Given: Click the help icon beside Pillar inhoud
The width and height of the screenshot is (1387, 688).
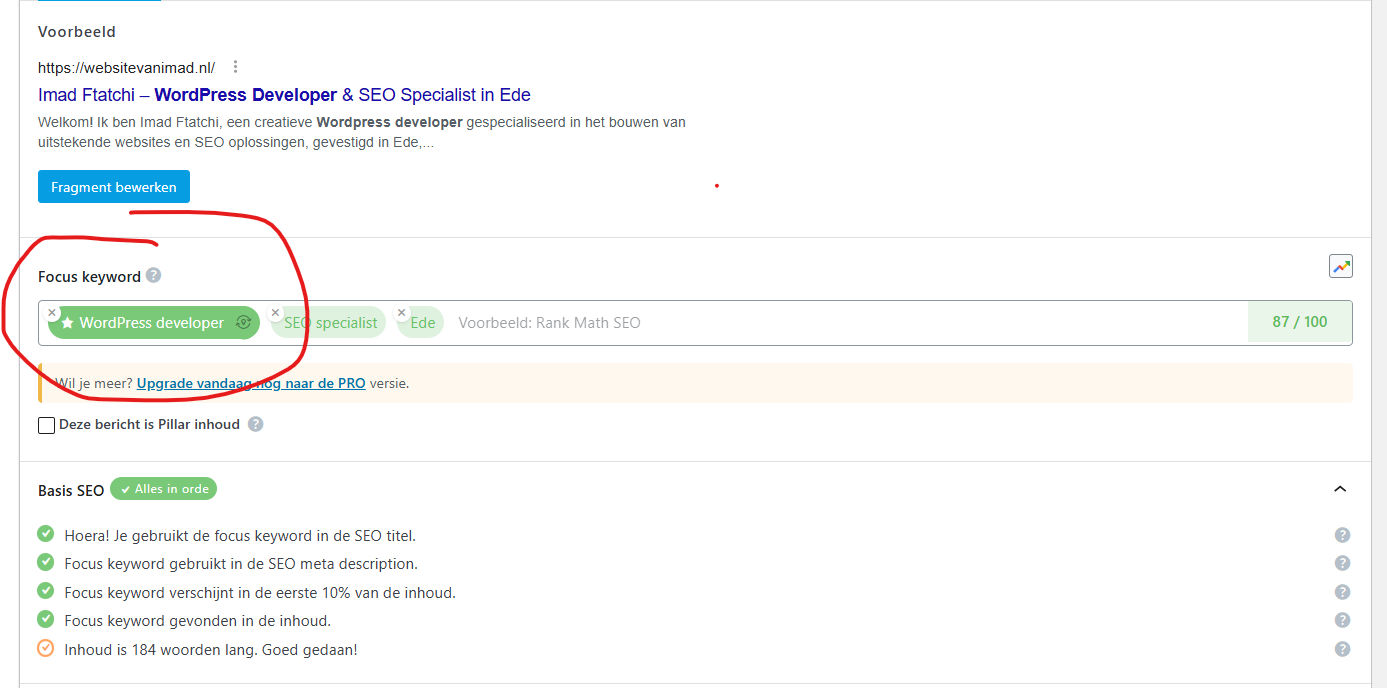Looking at the screenshot, I should pyautogui.click(x=256, y=424).
